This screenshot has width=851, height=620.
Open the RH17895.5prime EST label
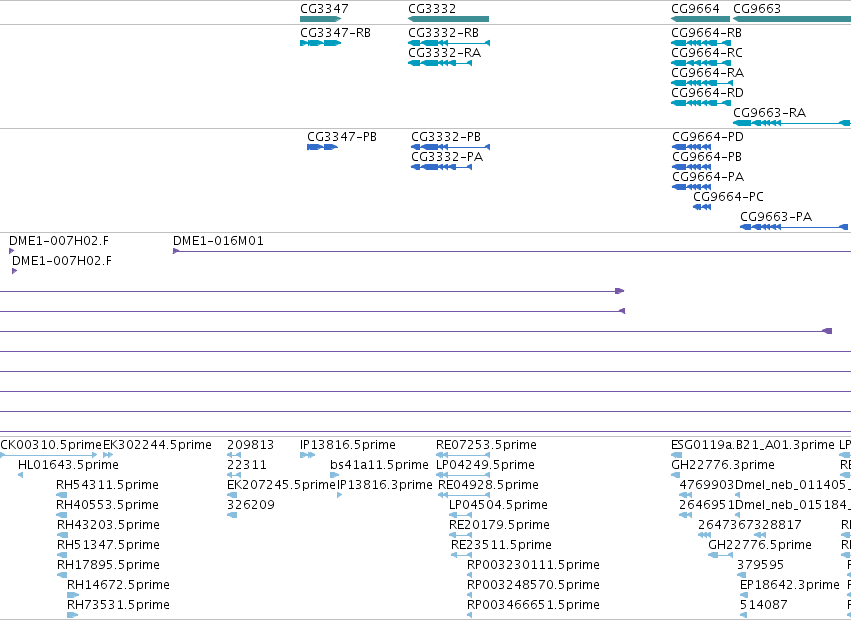109,565
